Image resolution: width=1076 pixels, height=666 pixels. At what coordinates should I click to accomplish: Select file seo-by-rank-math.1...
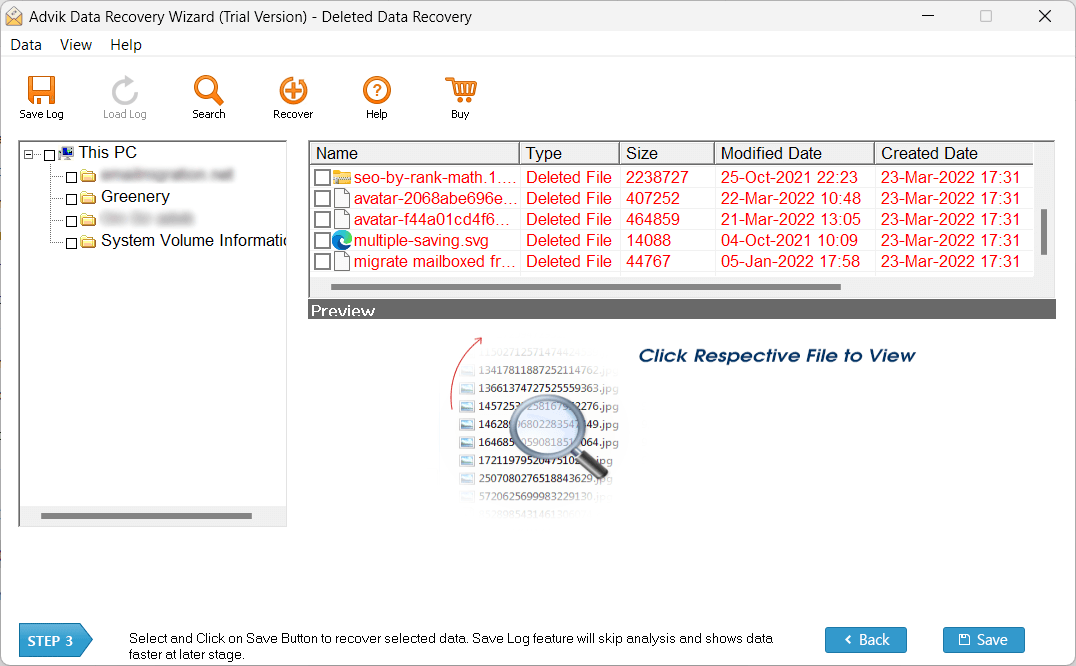435,178
